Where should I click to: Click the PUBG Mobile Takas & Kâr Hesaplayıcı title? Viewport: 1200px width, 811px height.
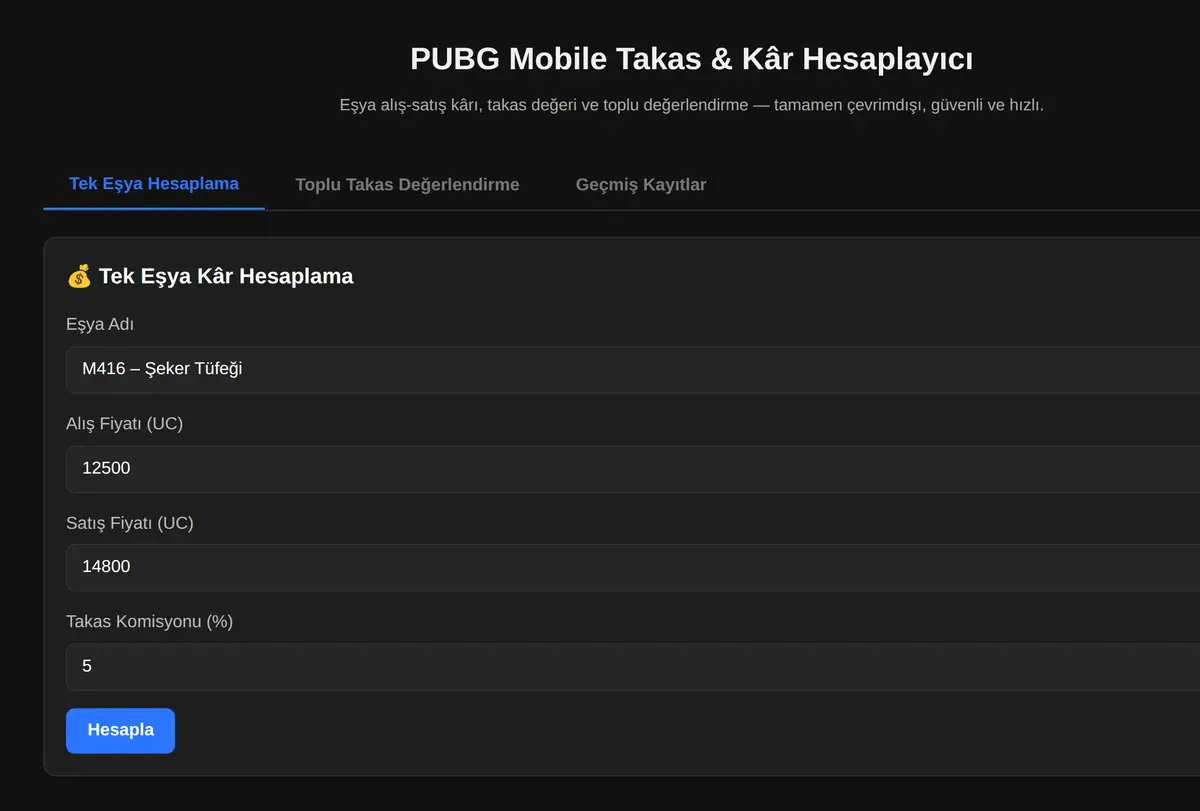point(692,59)
